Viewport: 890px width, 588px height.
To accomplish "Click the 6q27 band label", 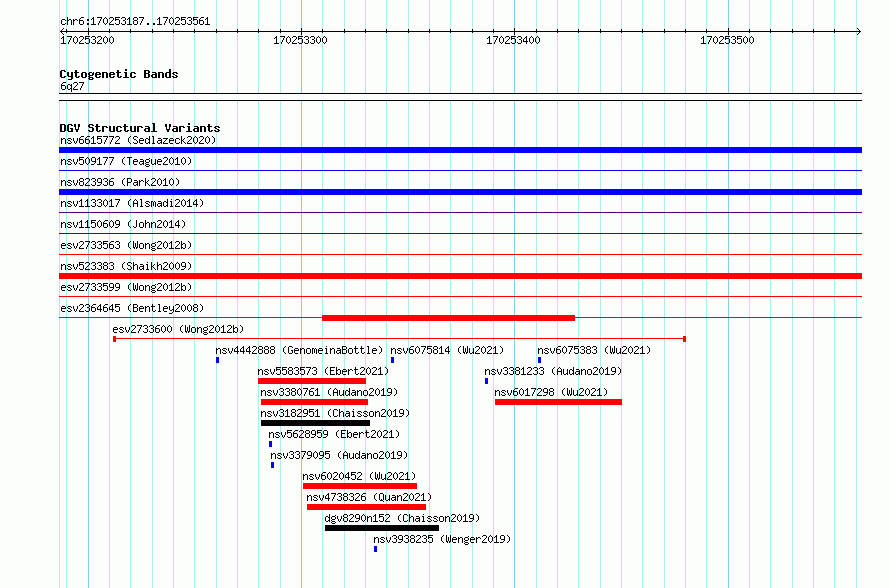I will [x=72, y=86].
